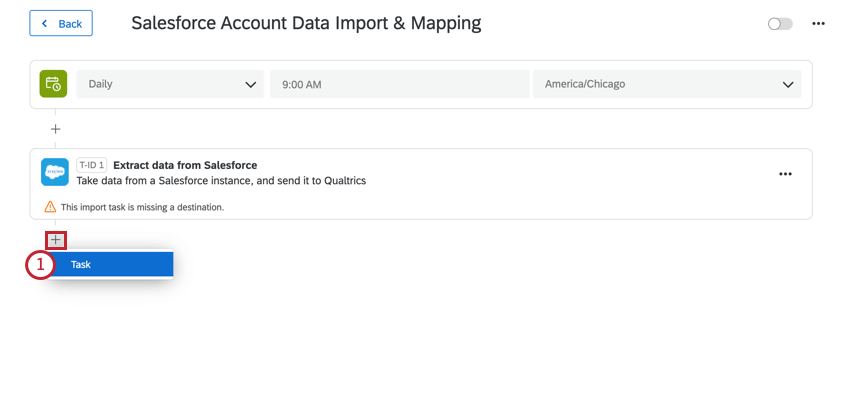Click the timezone dropdown chevron arrow

coord(788,85)
